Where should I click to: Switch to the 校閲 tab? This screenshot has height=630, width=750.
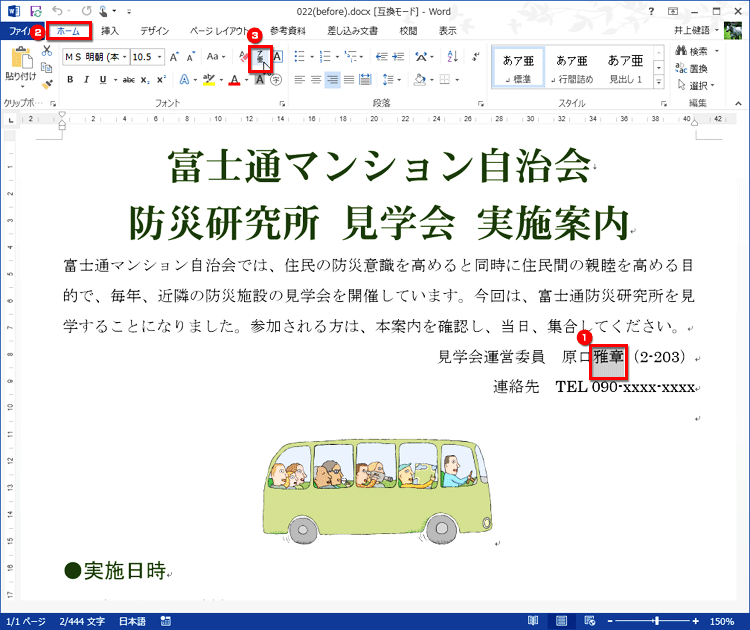tap(408, 31)
